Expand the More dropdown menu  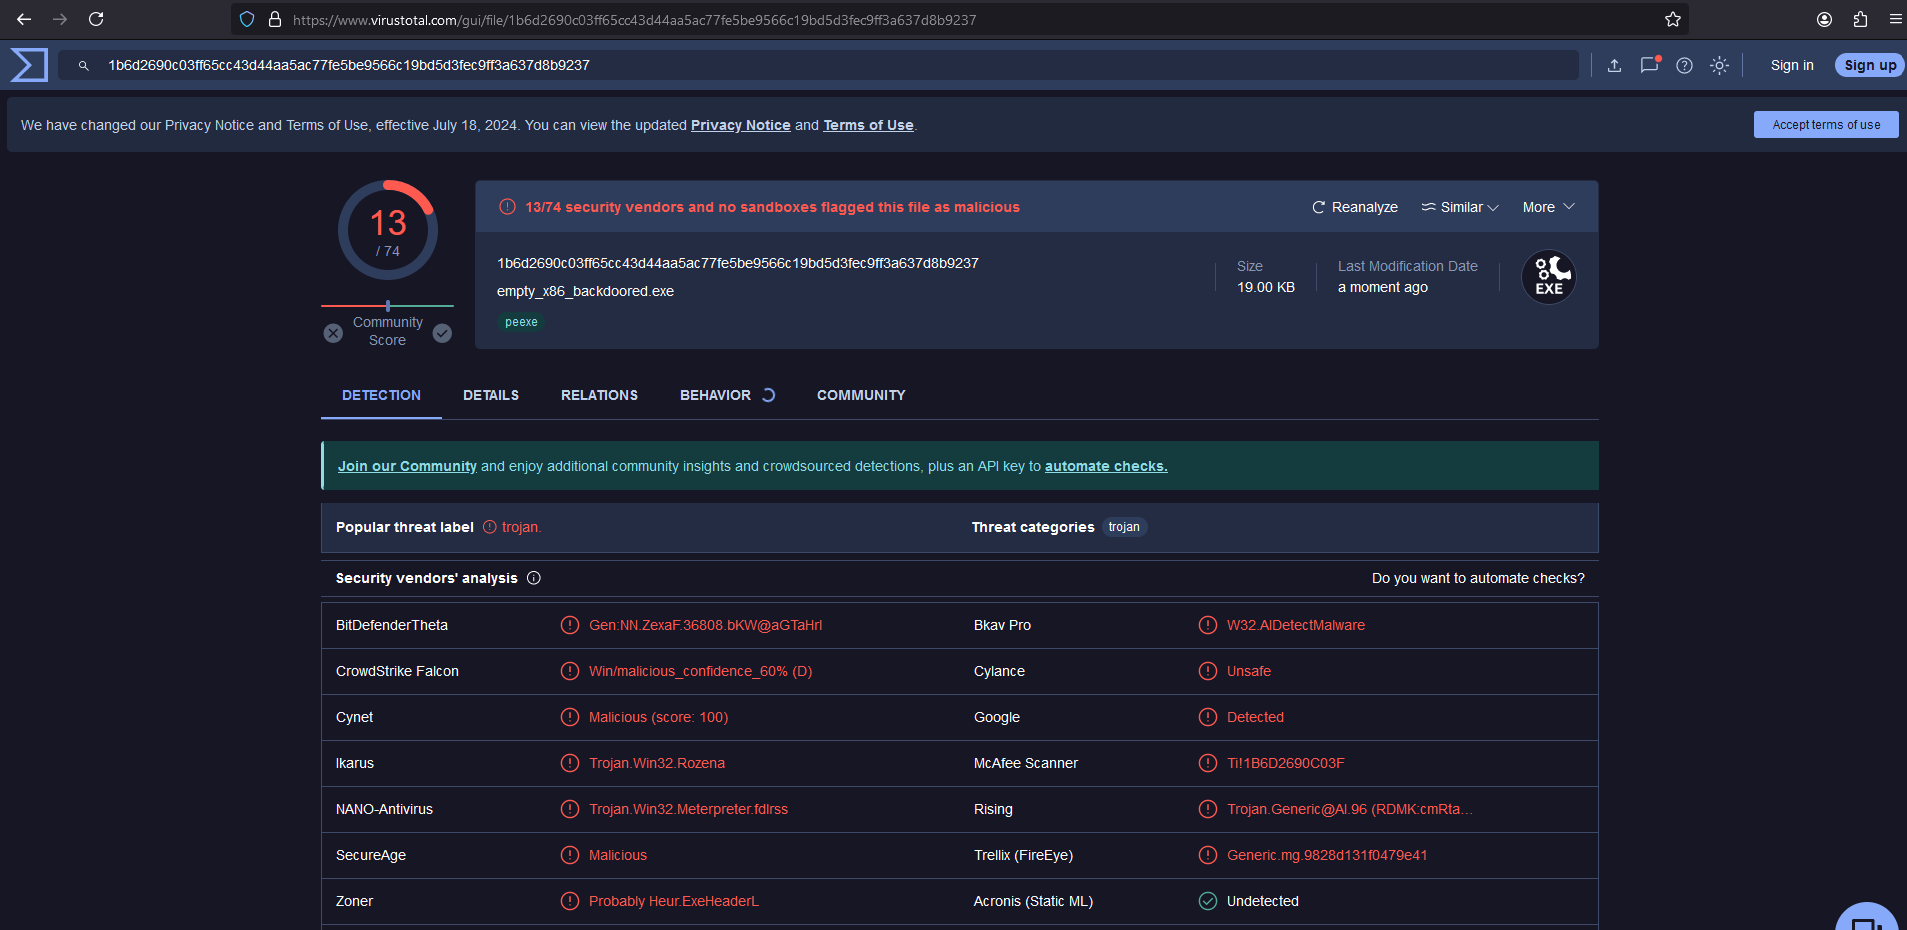click(x=1549, y=207)
